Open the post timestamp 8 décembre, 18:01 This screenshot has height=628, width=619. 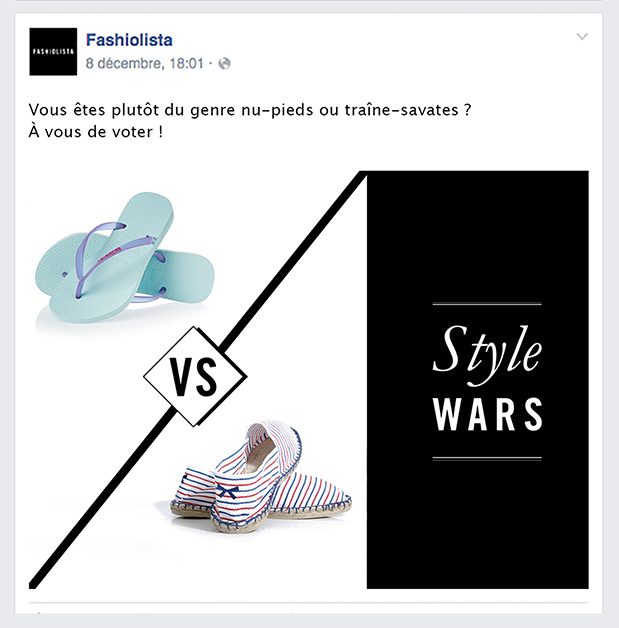[x=145, y=63]
